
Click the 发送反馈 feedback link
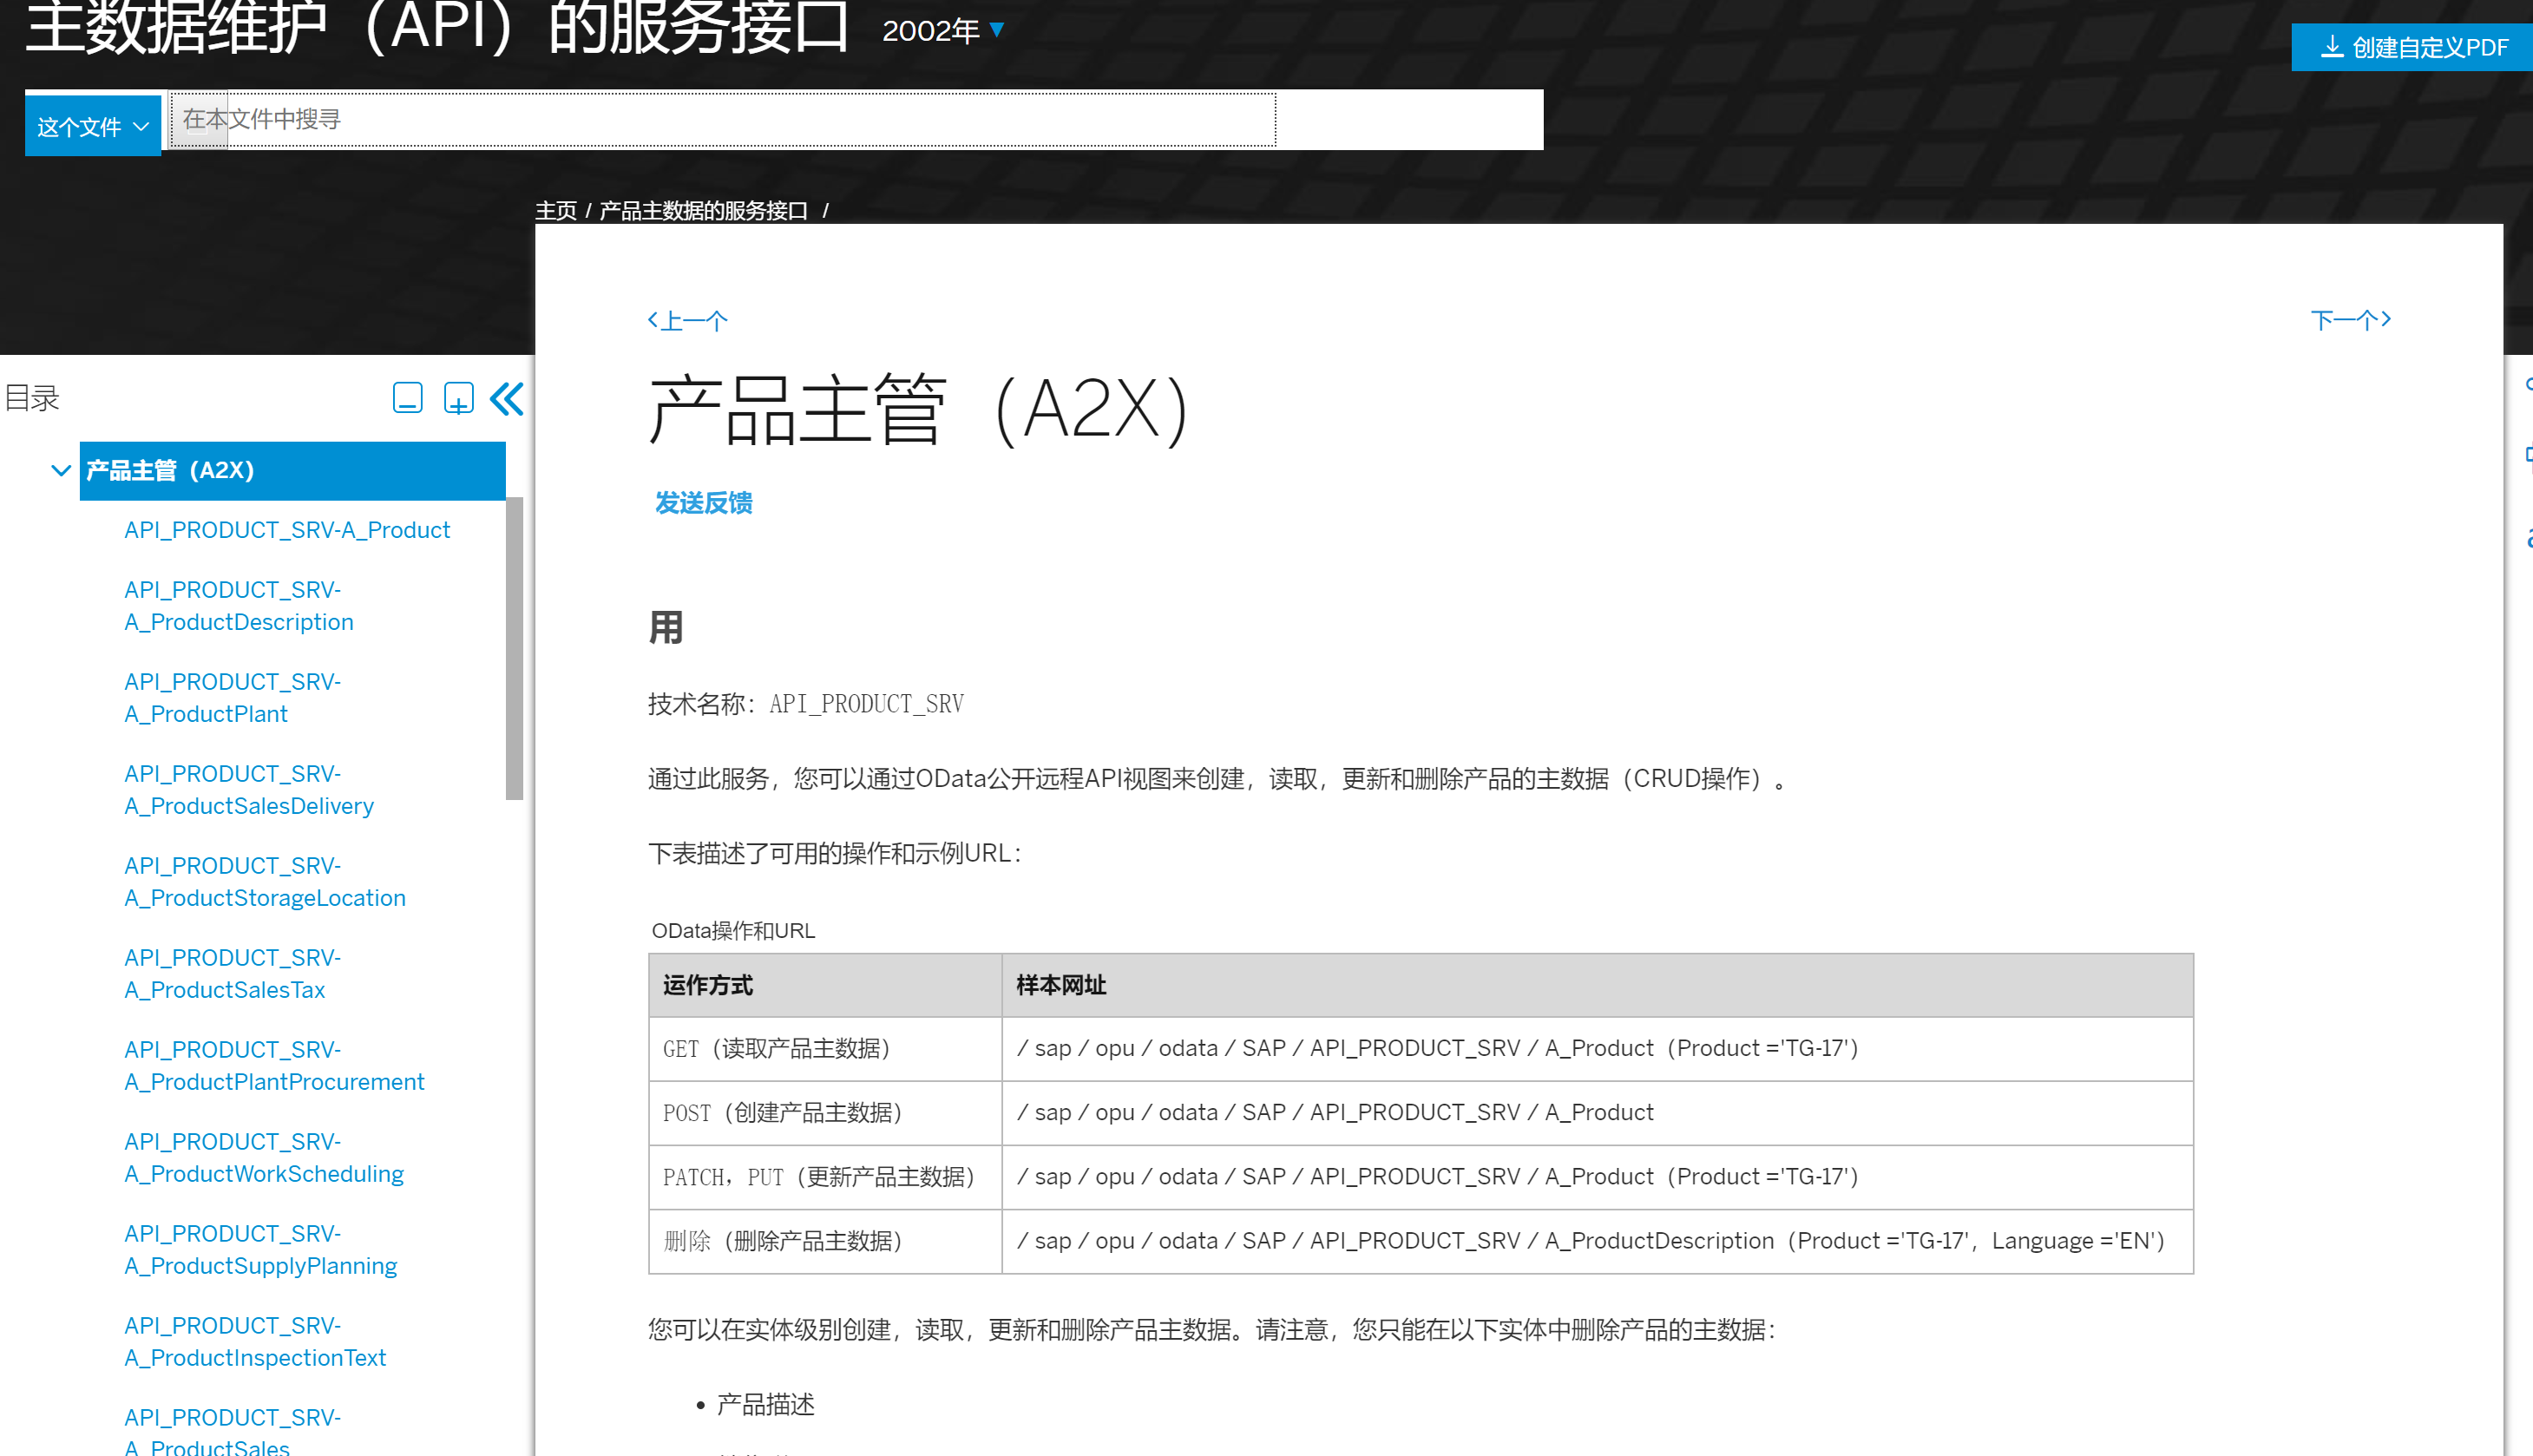pyautogui.click(x=703, y=503)
